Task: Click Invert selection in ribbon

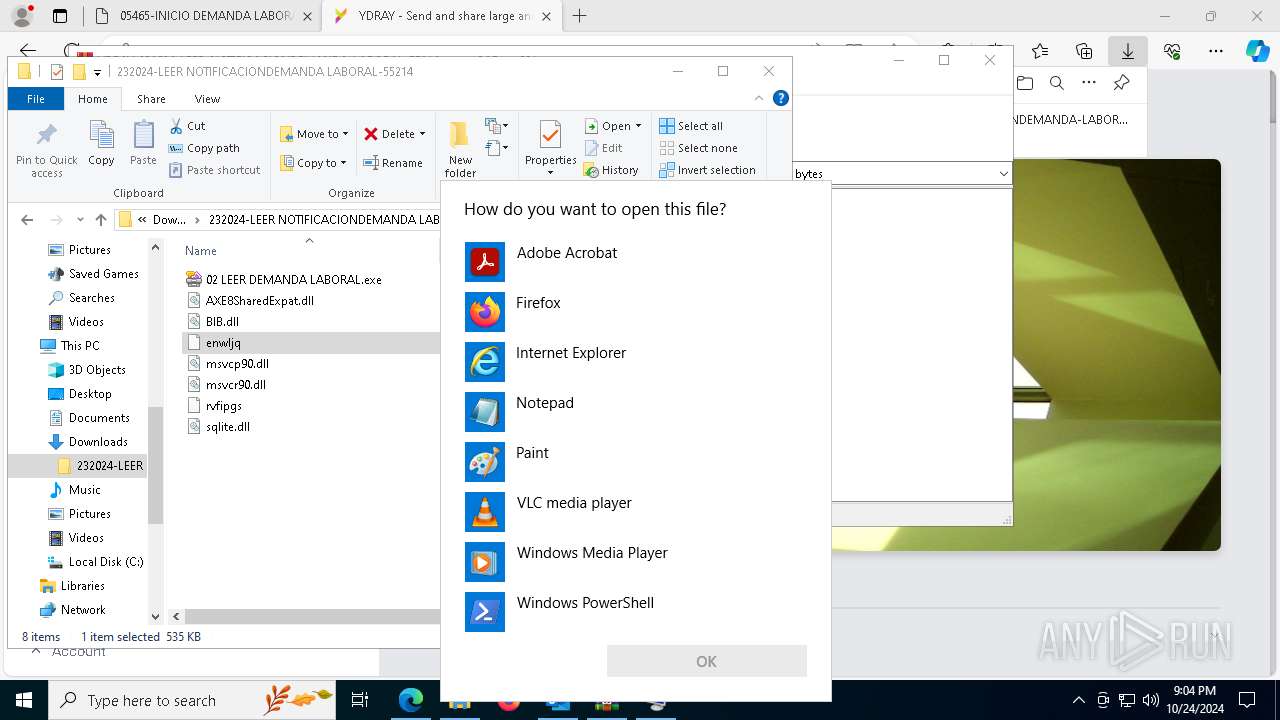Action: point(707,170)
